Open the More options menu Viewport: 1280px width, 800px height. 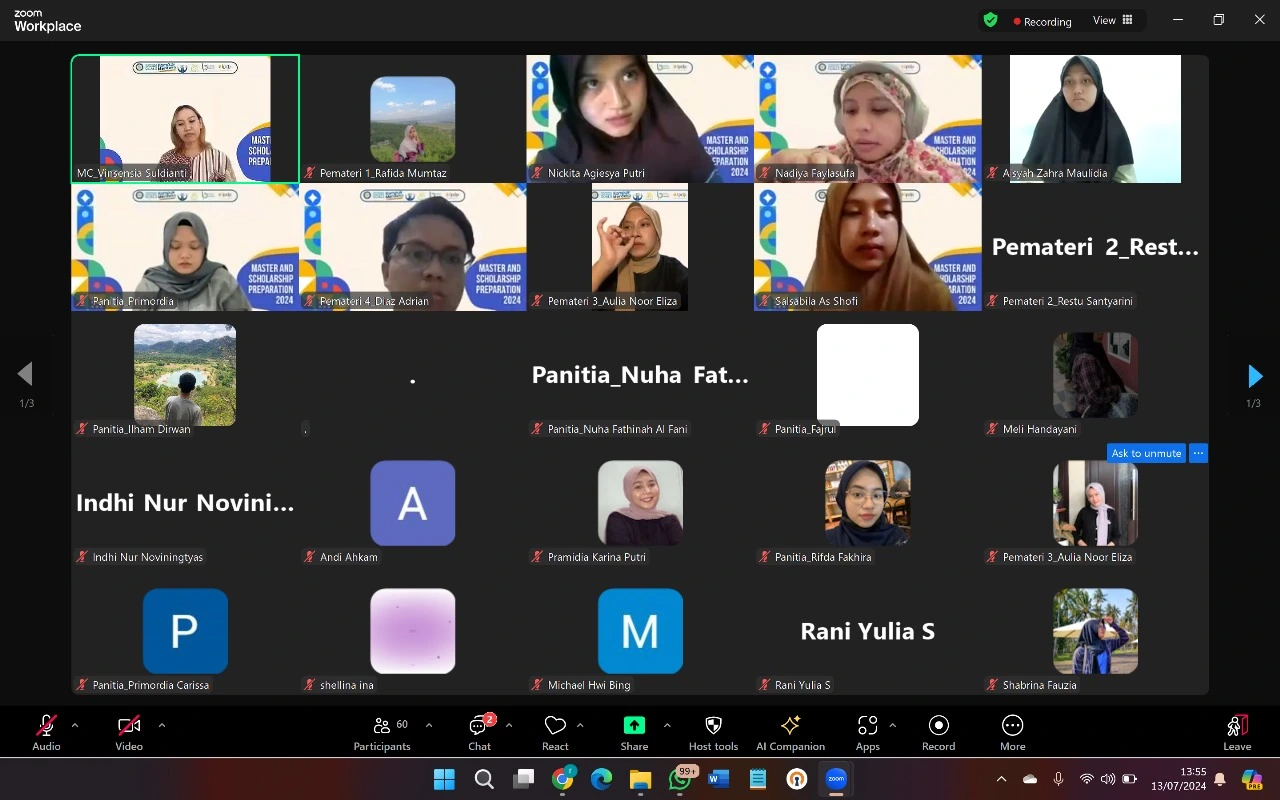click(1012, 731)
